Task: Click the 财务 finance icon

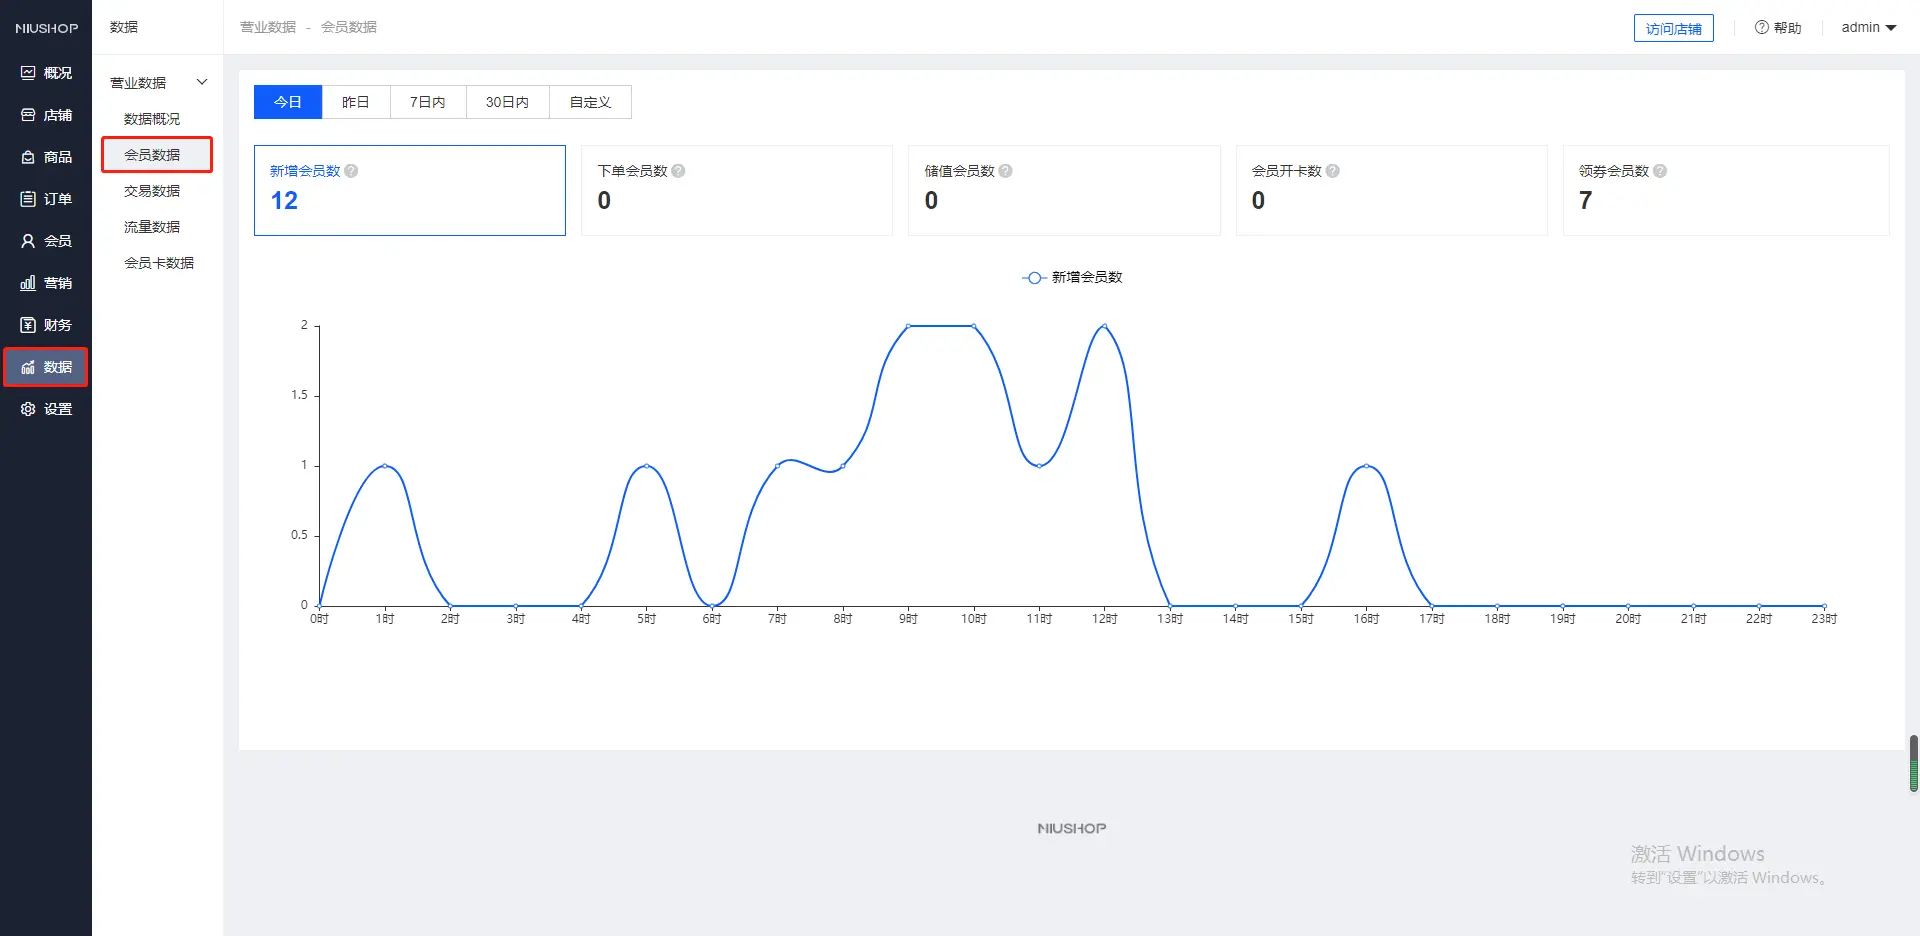Action: click(x=28, y=325)
